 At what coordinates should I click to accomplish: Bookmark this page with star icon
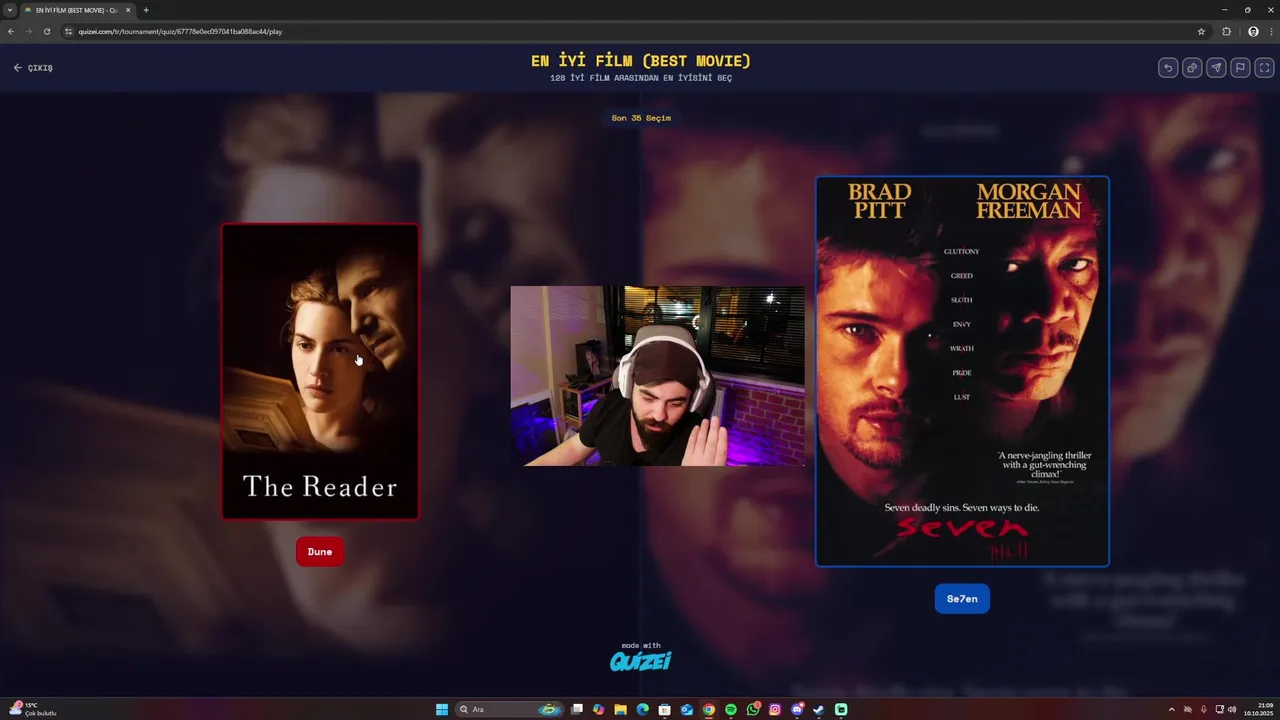click(1201, 31)
